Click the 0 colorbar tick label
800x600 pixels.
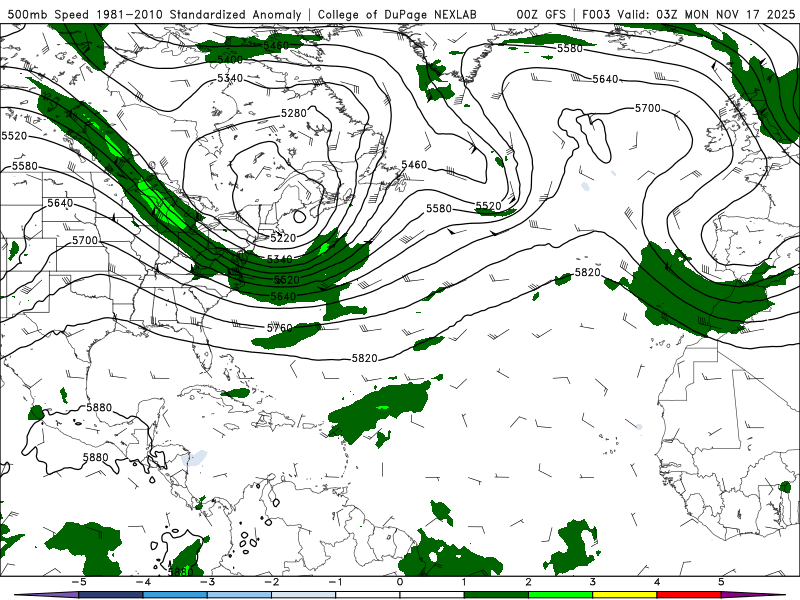pos(400,582)
